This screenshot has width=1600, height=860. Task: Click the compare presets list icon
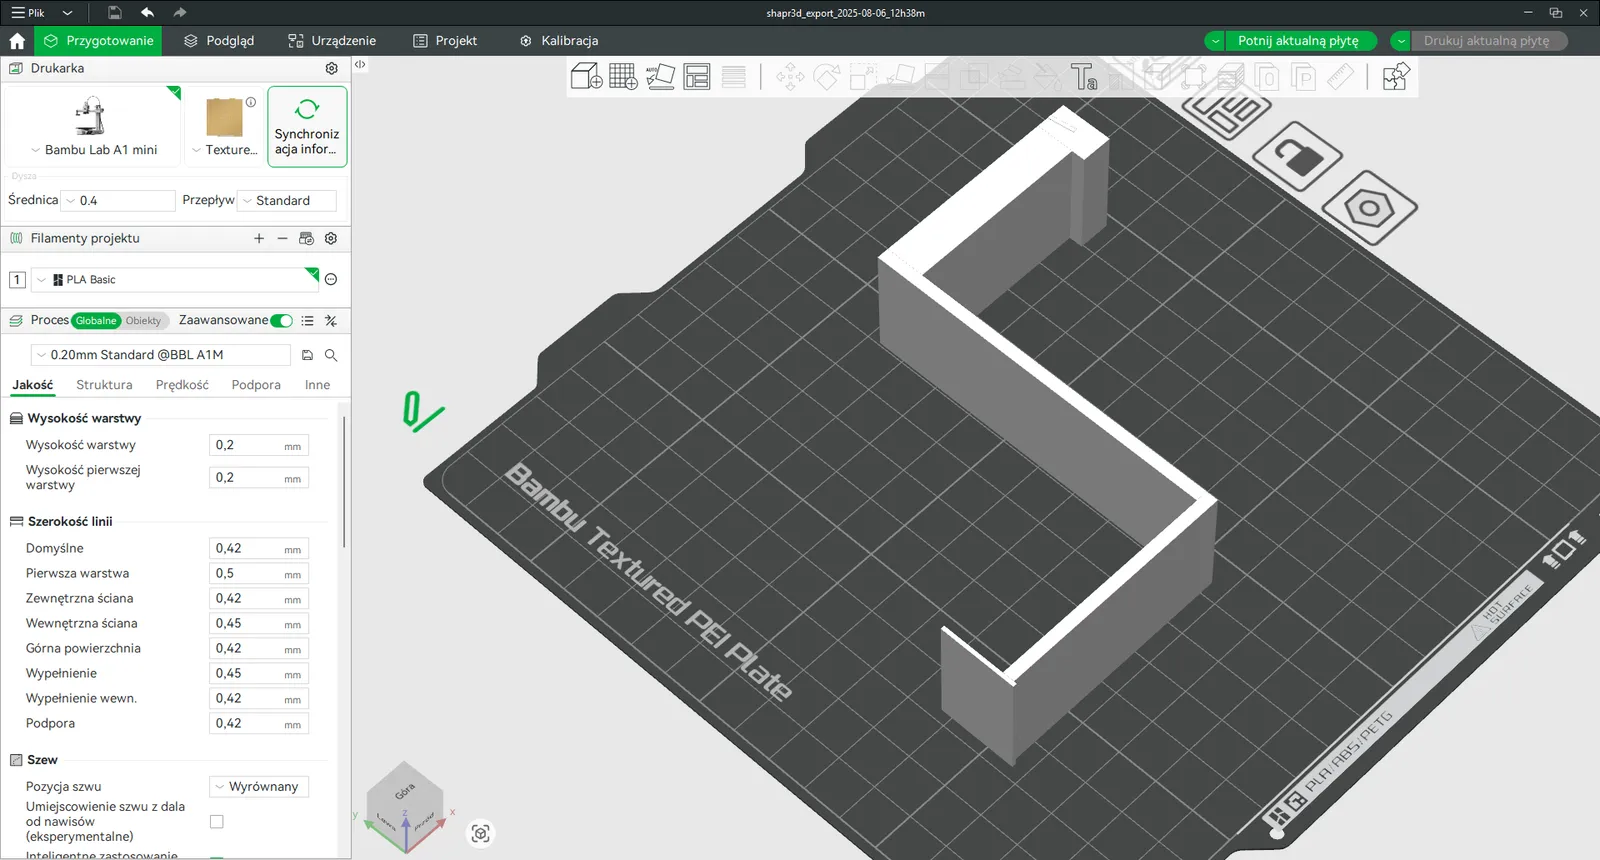click(x=307, y=321)
